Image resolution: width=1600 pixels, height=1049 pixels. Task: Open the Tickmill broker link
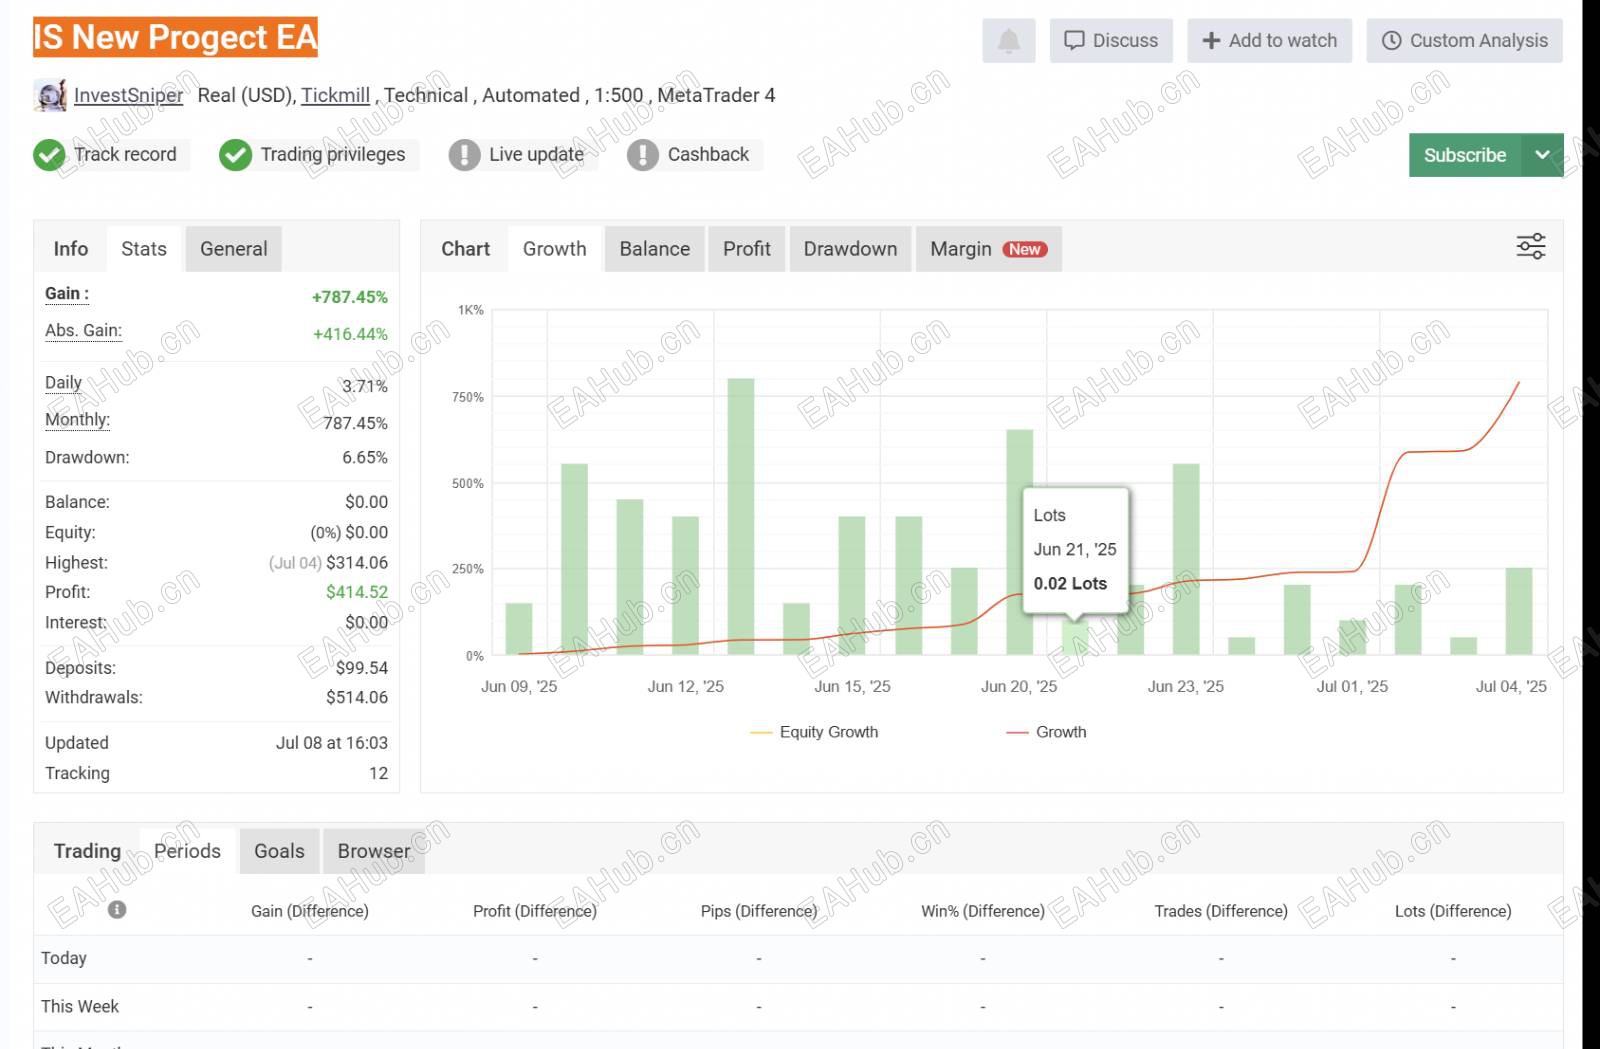(x=335, y=96)
